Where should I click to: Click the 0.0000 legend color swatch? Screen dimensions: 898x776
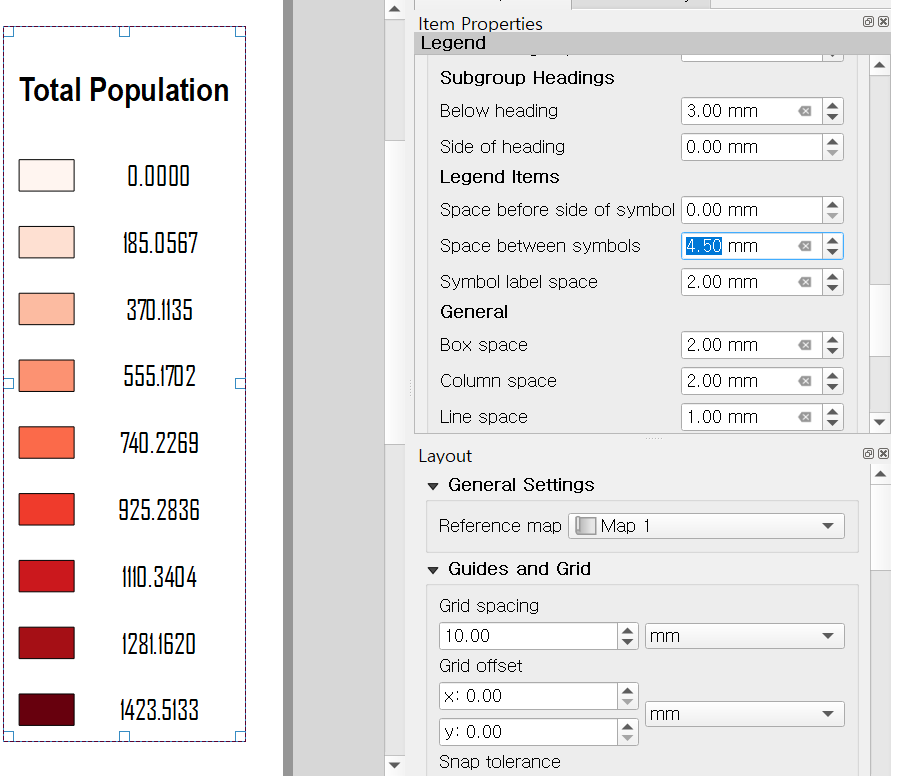tap(46, 175)
